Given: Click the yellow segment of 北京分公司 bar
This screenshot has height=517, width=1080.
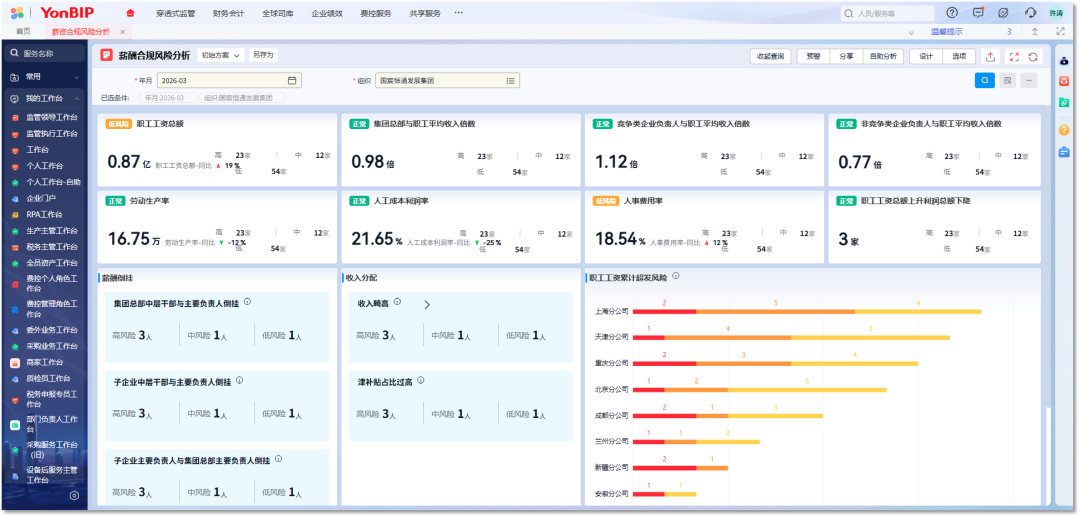Looking at the screenshot, I should point(807,390).
